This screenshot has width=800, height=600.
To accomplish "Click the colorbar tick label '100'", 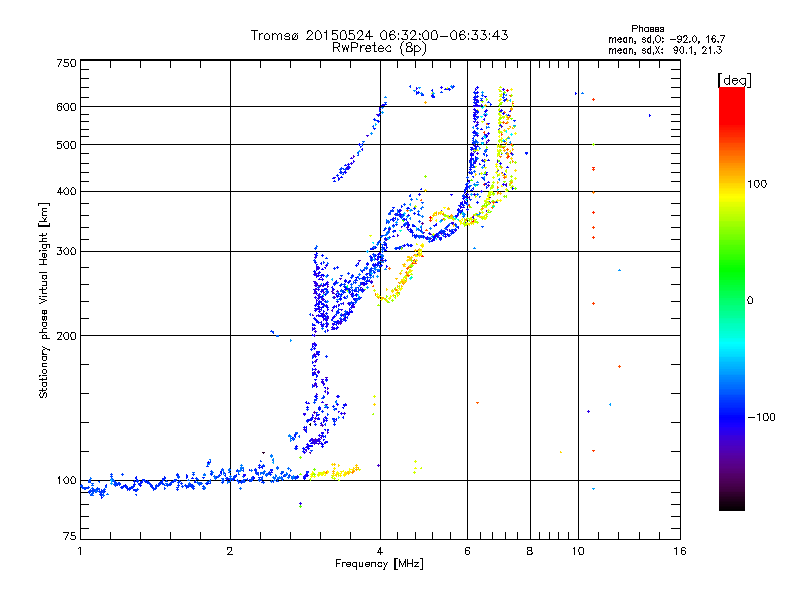I will coord(757,184).
